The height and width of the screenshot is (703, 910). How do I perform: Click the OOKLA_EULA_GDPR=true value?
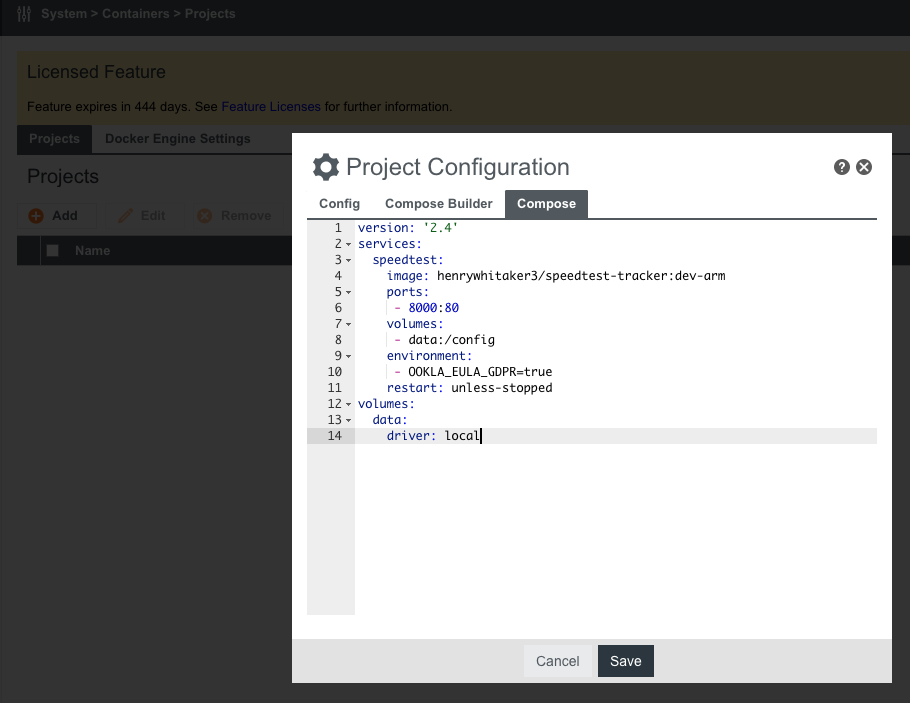click(480, 372)
